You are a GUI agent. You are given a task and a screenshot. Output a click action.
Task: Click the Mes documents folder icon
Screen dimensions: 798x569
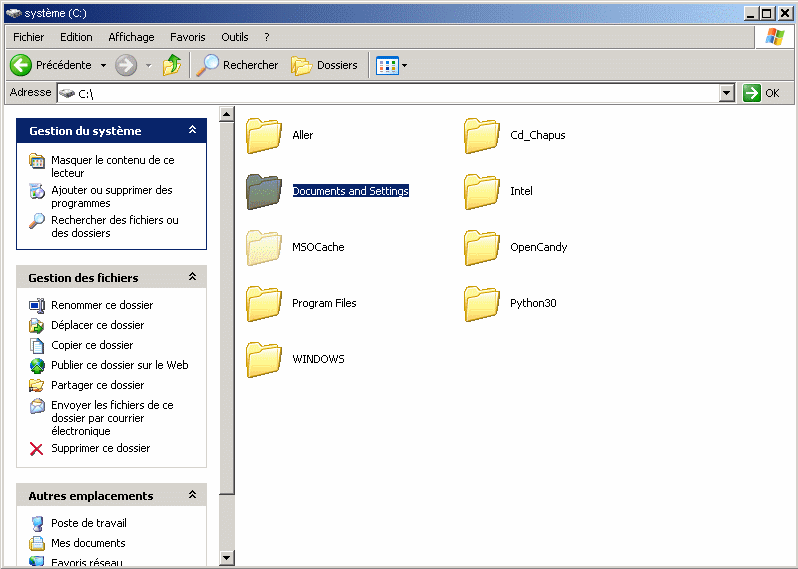pyautogui.click(x=37, y=544)
